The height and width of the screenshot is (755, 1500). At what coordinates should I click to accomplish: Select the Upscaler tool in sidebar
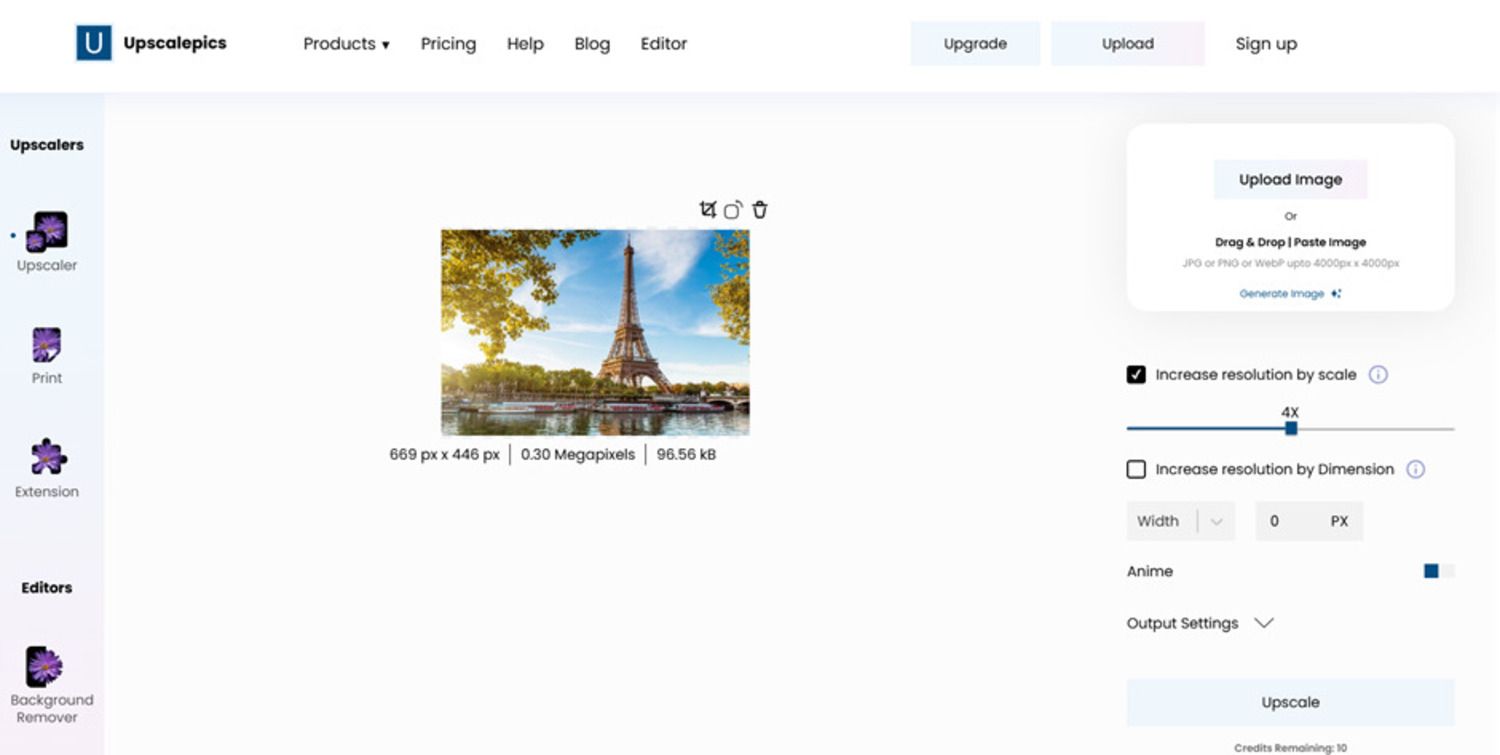coord(46,232)
